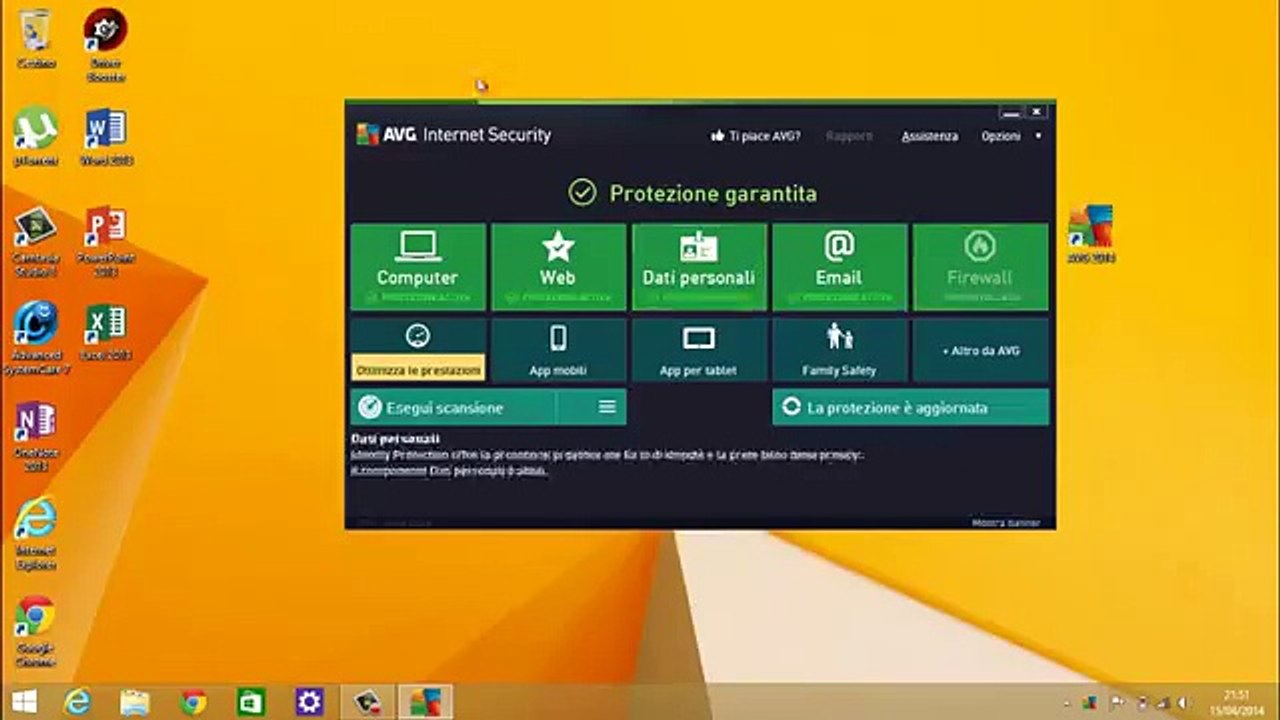This screenshot has width=1280, height=720.
Task: Open the Web protection tile
Action: pos(559,267)
